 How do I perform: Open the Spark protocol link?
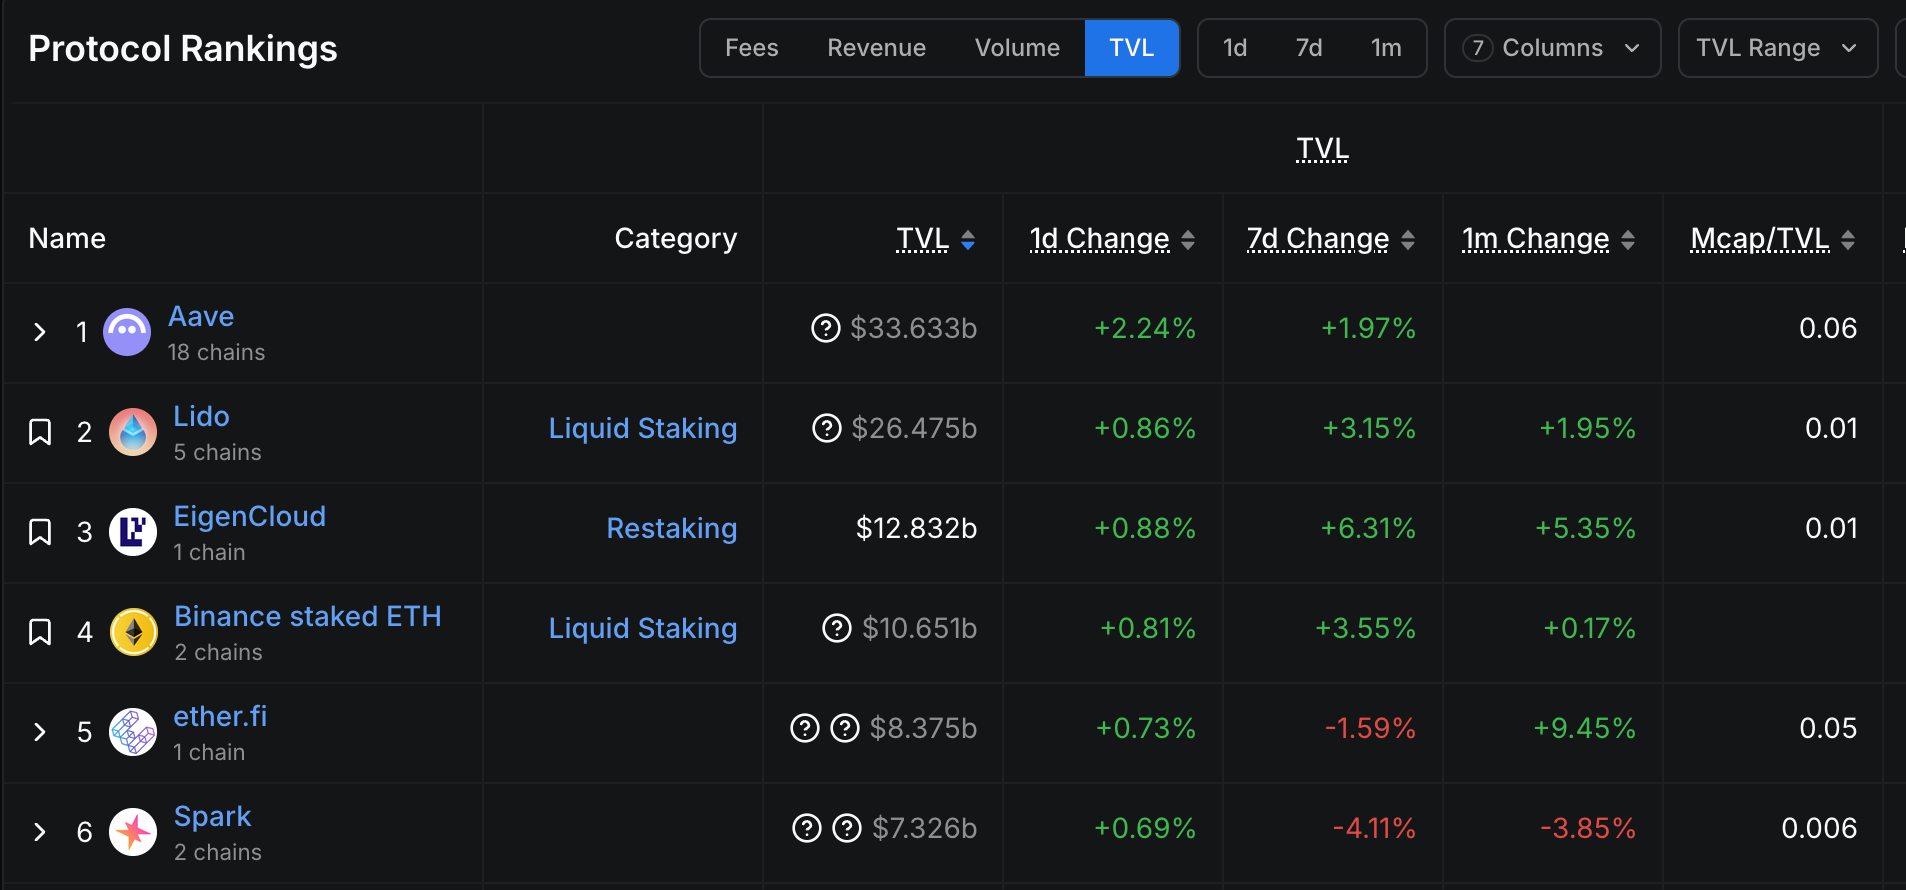tap(212, 816)
